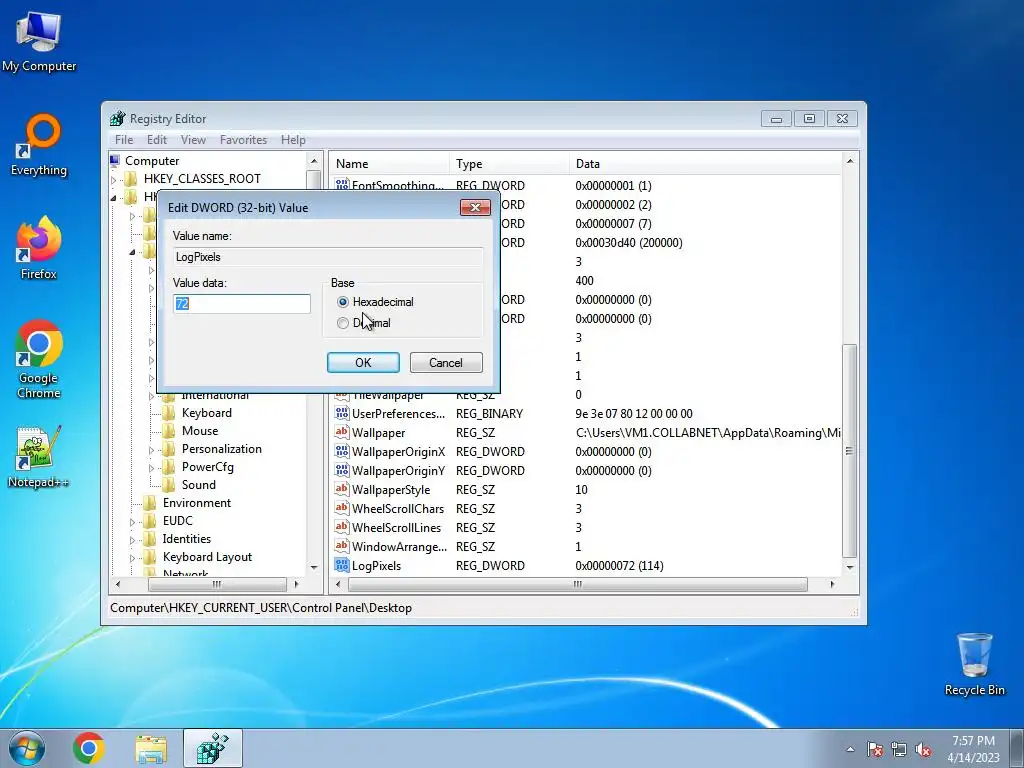Open Windows Explorer from the taskbar
The width and height of the screenshot is (1024, 768).
151,748
